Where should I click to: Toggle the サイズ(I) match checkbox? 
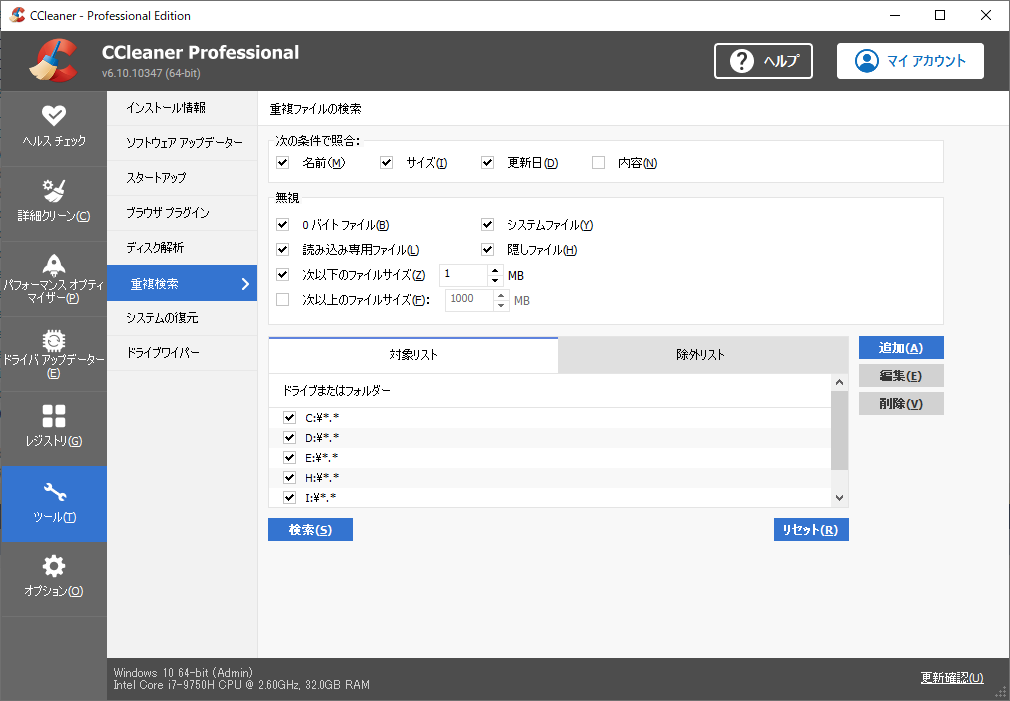386,162
